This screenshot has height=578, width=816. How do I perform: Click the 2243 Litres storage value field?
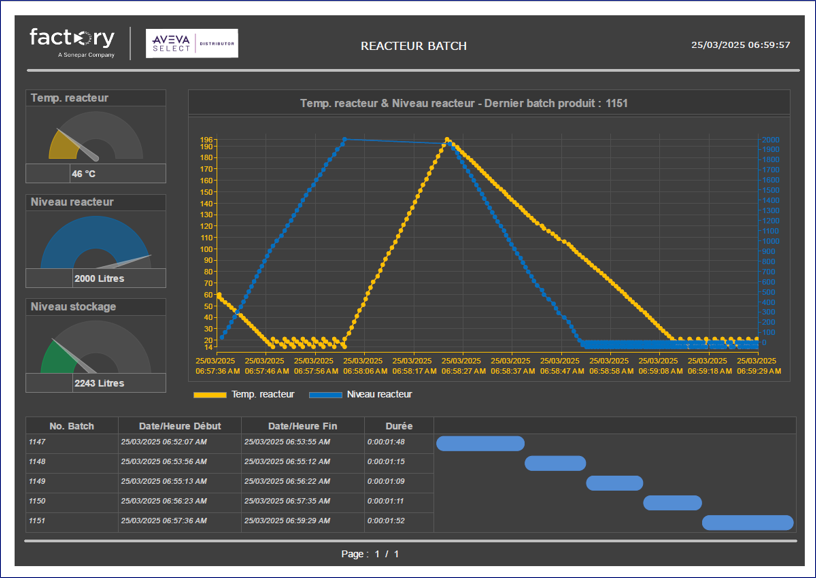(x=98, y=383)
